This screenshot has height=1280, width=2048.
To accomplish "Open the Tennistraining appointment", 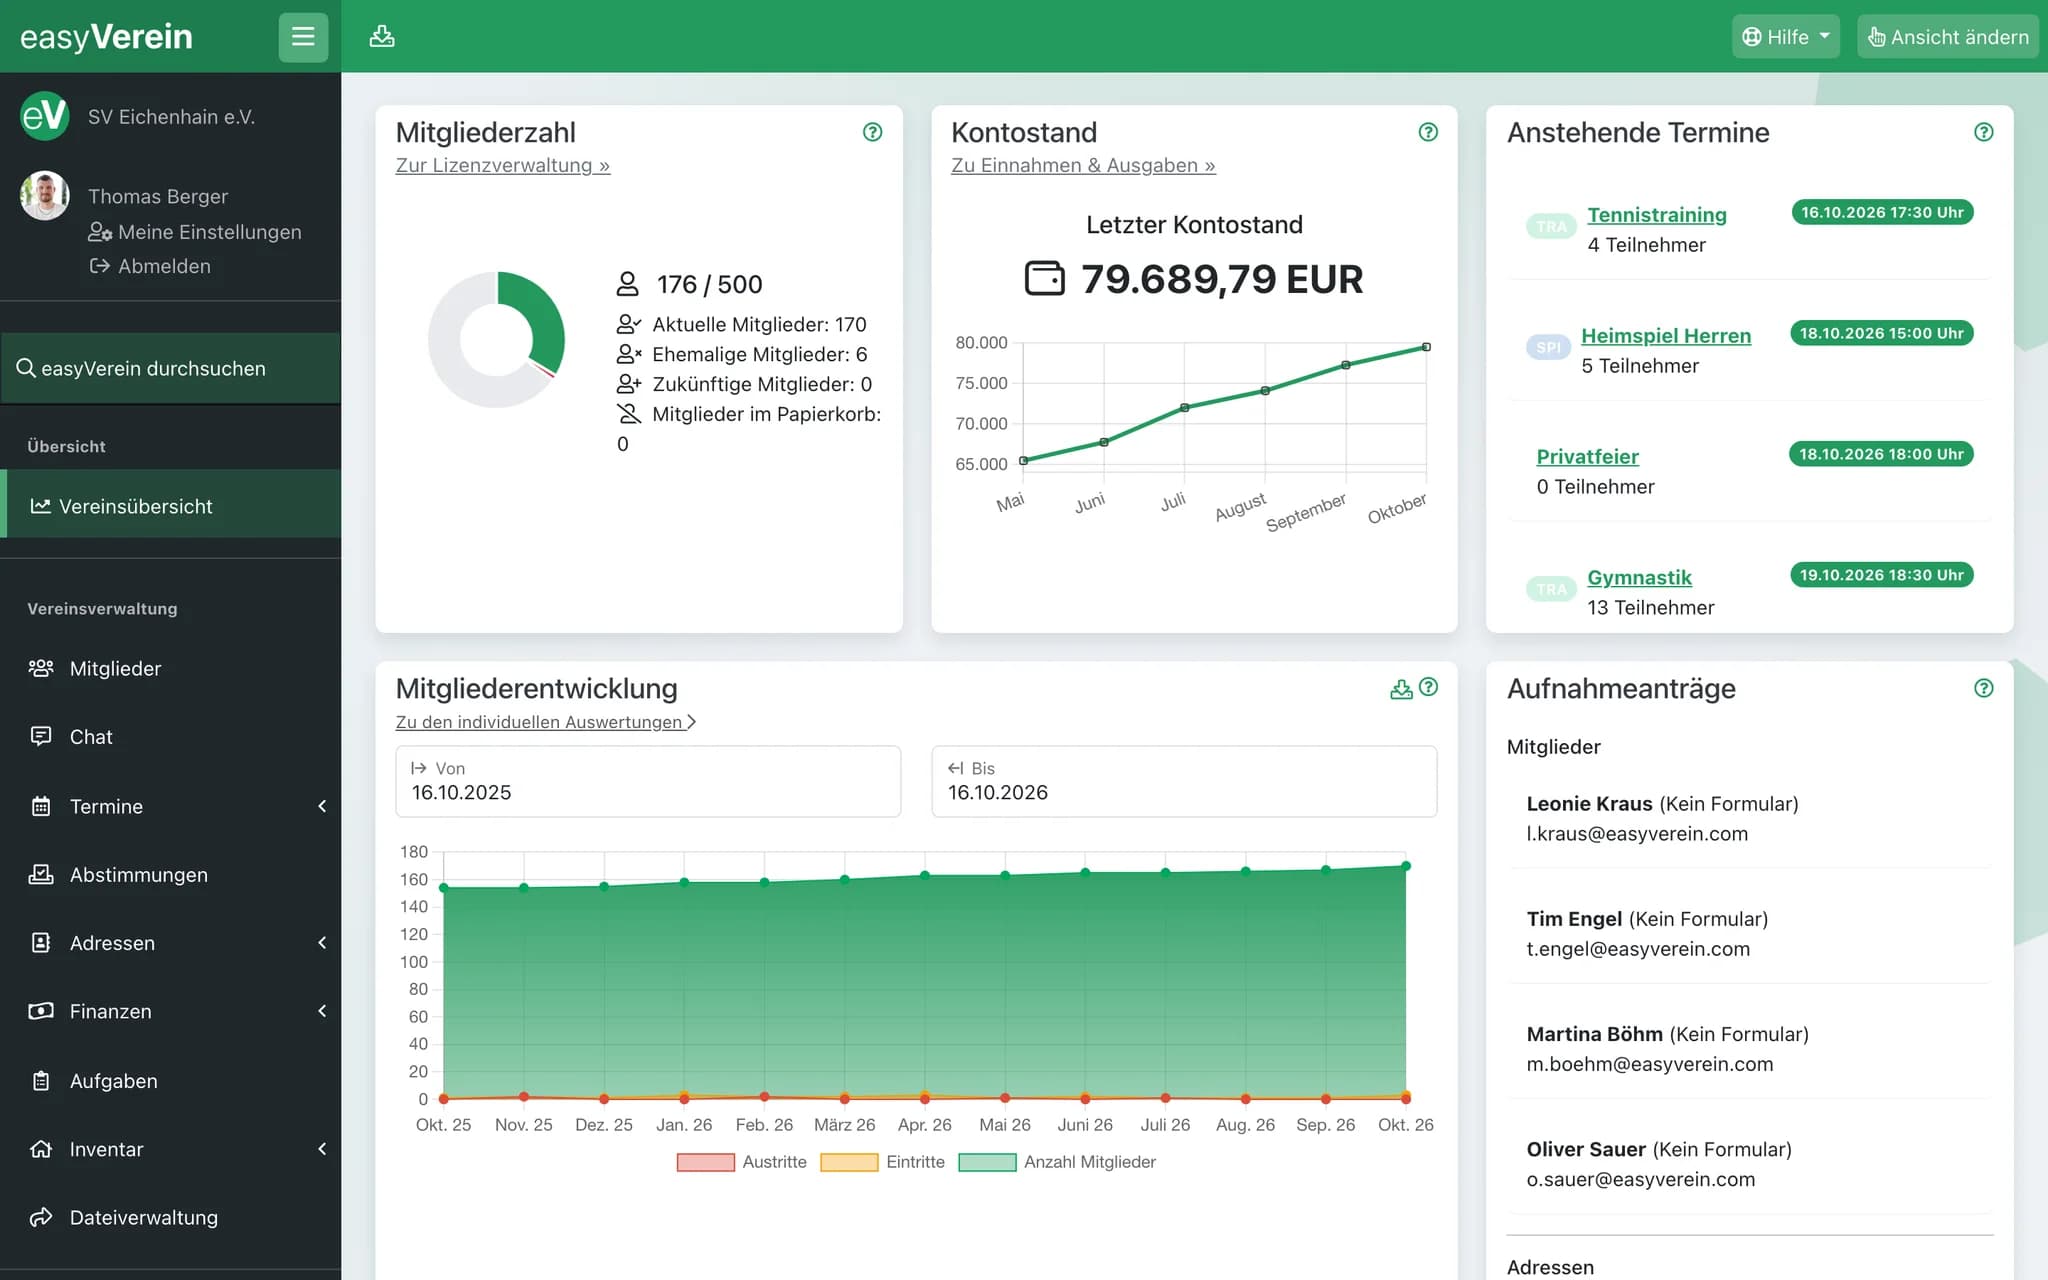I will click(x=1656, y=215).
